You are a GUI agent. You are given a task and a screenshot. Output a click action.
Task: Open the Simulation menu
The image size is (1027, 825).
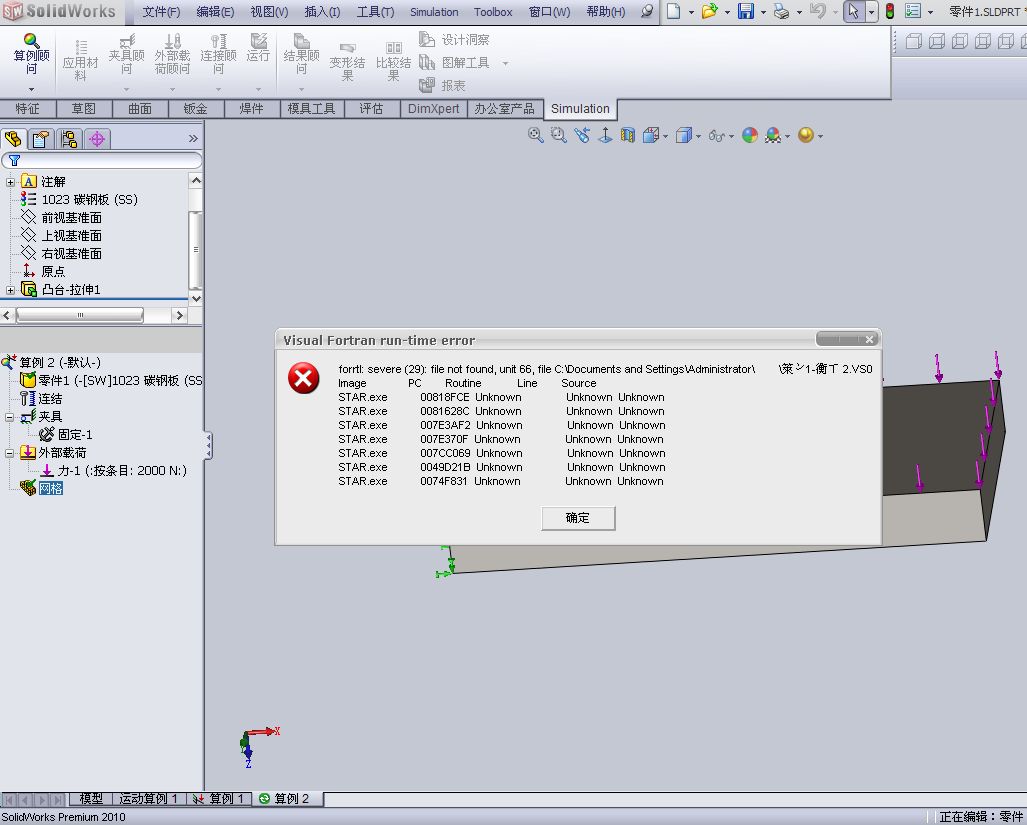(434, 12)
